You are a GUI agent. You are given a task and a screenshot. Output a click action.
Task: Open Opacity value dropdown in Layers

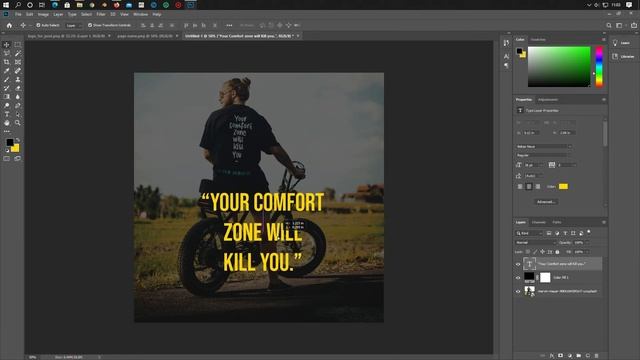587,242
